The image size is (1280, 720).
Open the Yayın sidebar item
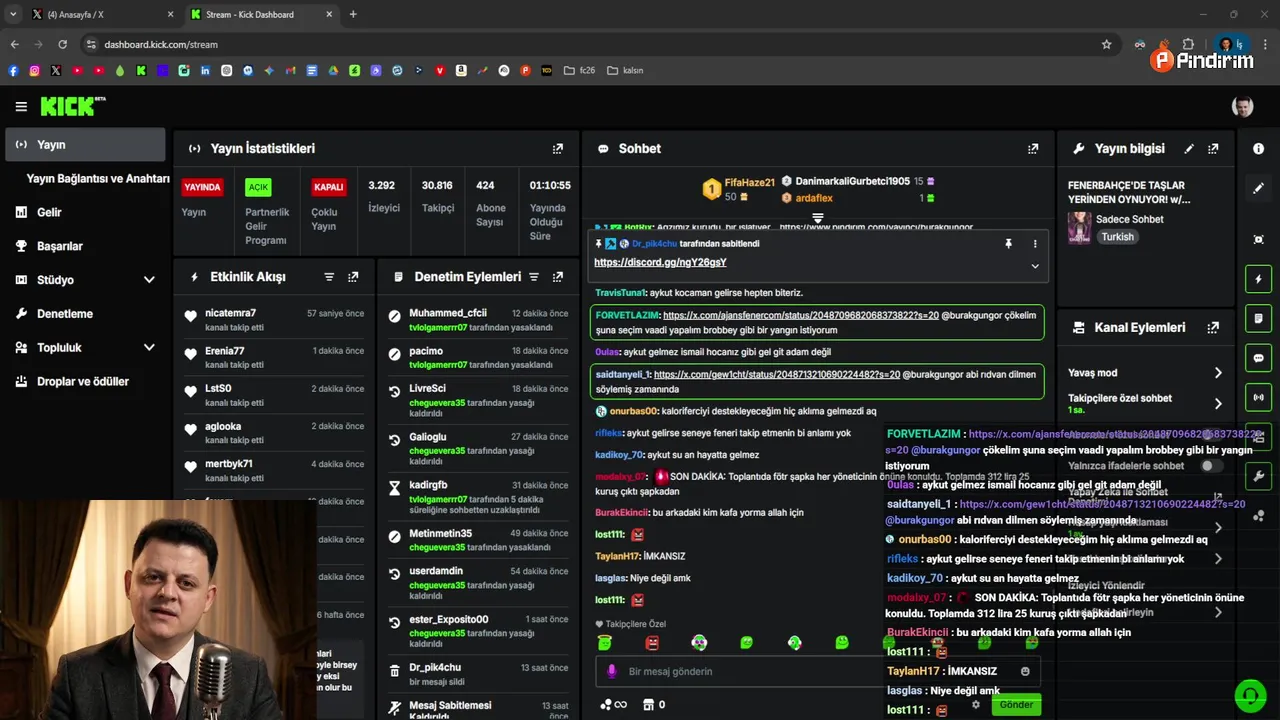click(85, 144)
